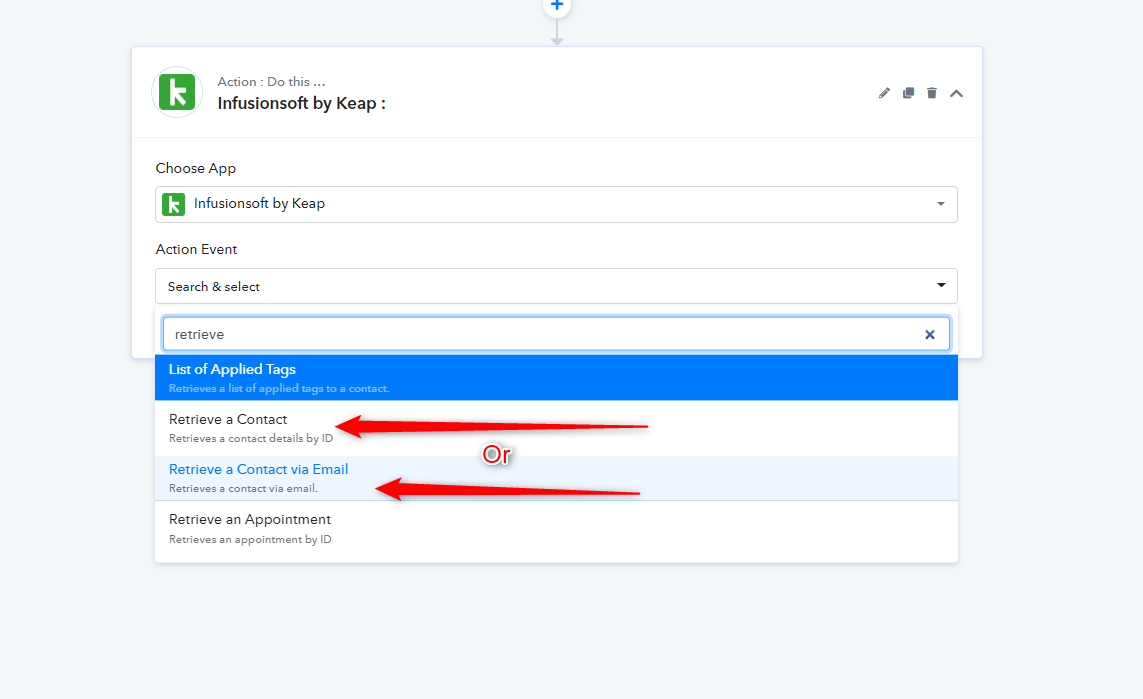Click the Infusionsoft by Keap logo in header
The height and width of the screenshot is (699, 1143).
coord(176,93)
